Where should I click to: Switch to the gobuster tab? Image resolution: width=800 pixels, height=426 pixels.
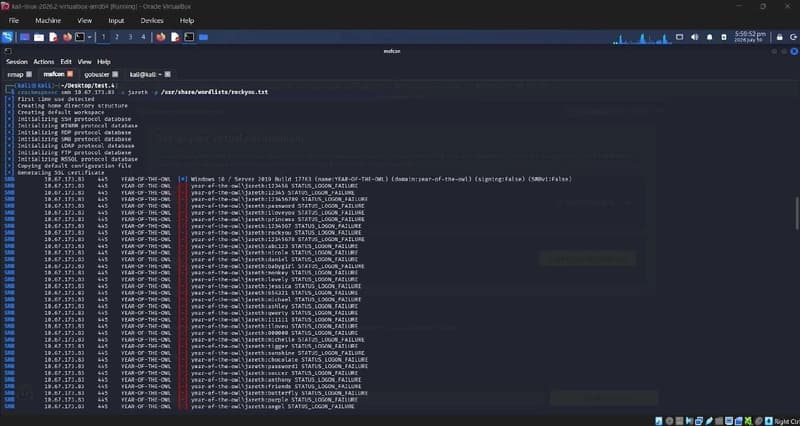tap(97, 74)
